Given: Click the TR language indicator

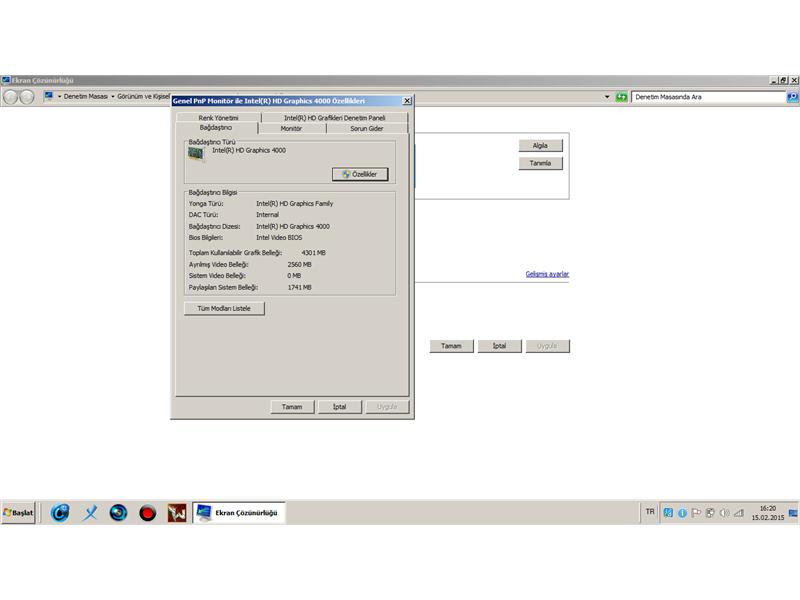Looking at the screenshot, I should click(649, 511).
